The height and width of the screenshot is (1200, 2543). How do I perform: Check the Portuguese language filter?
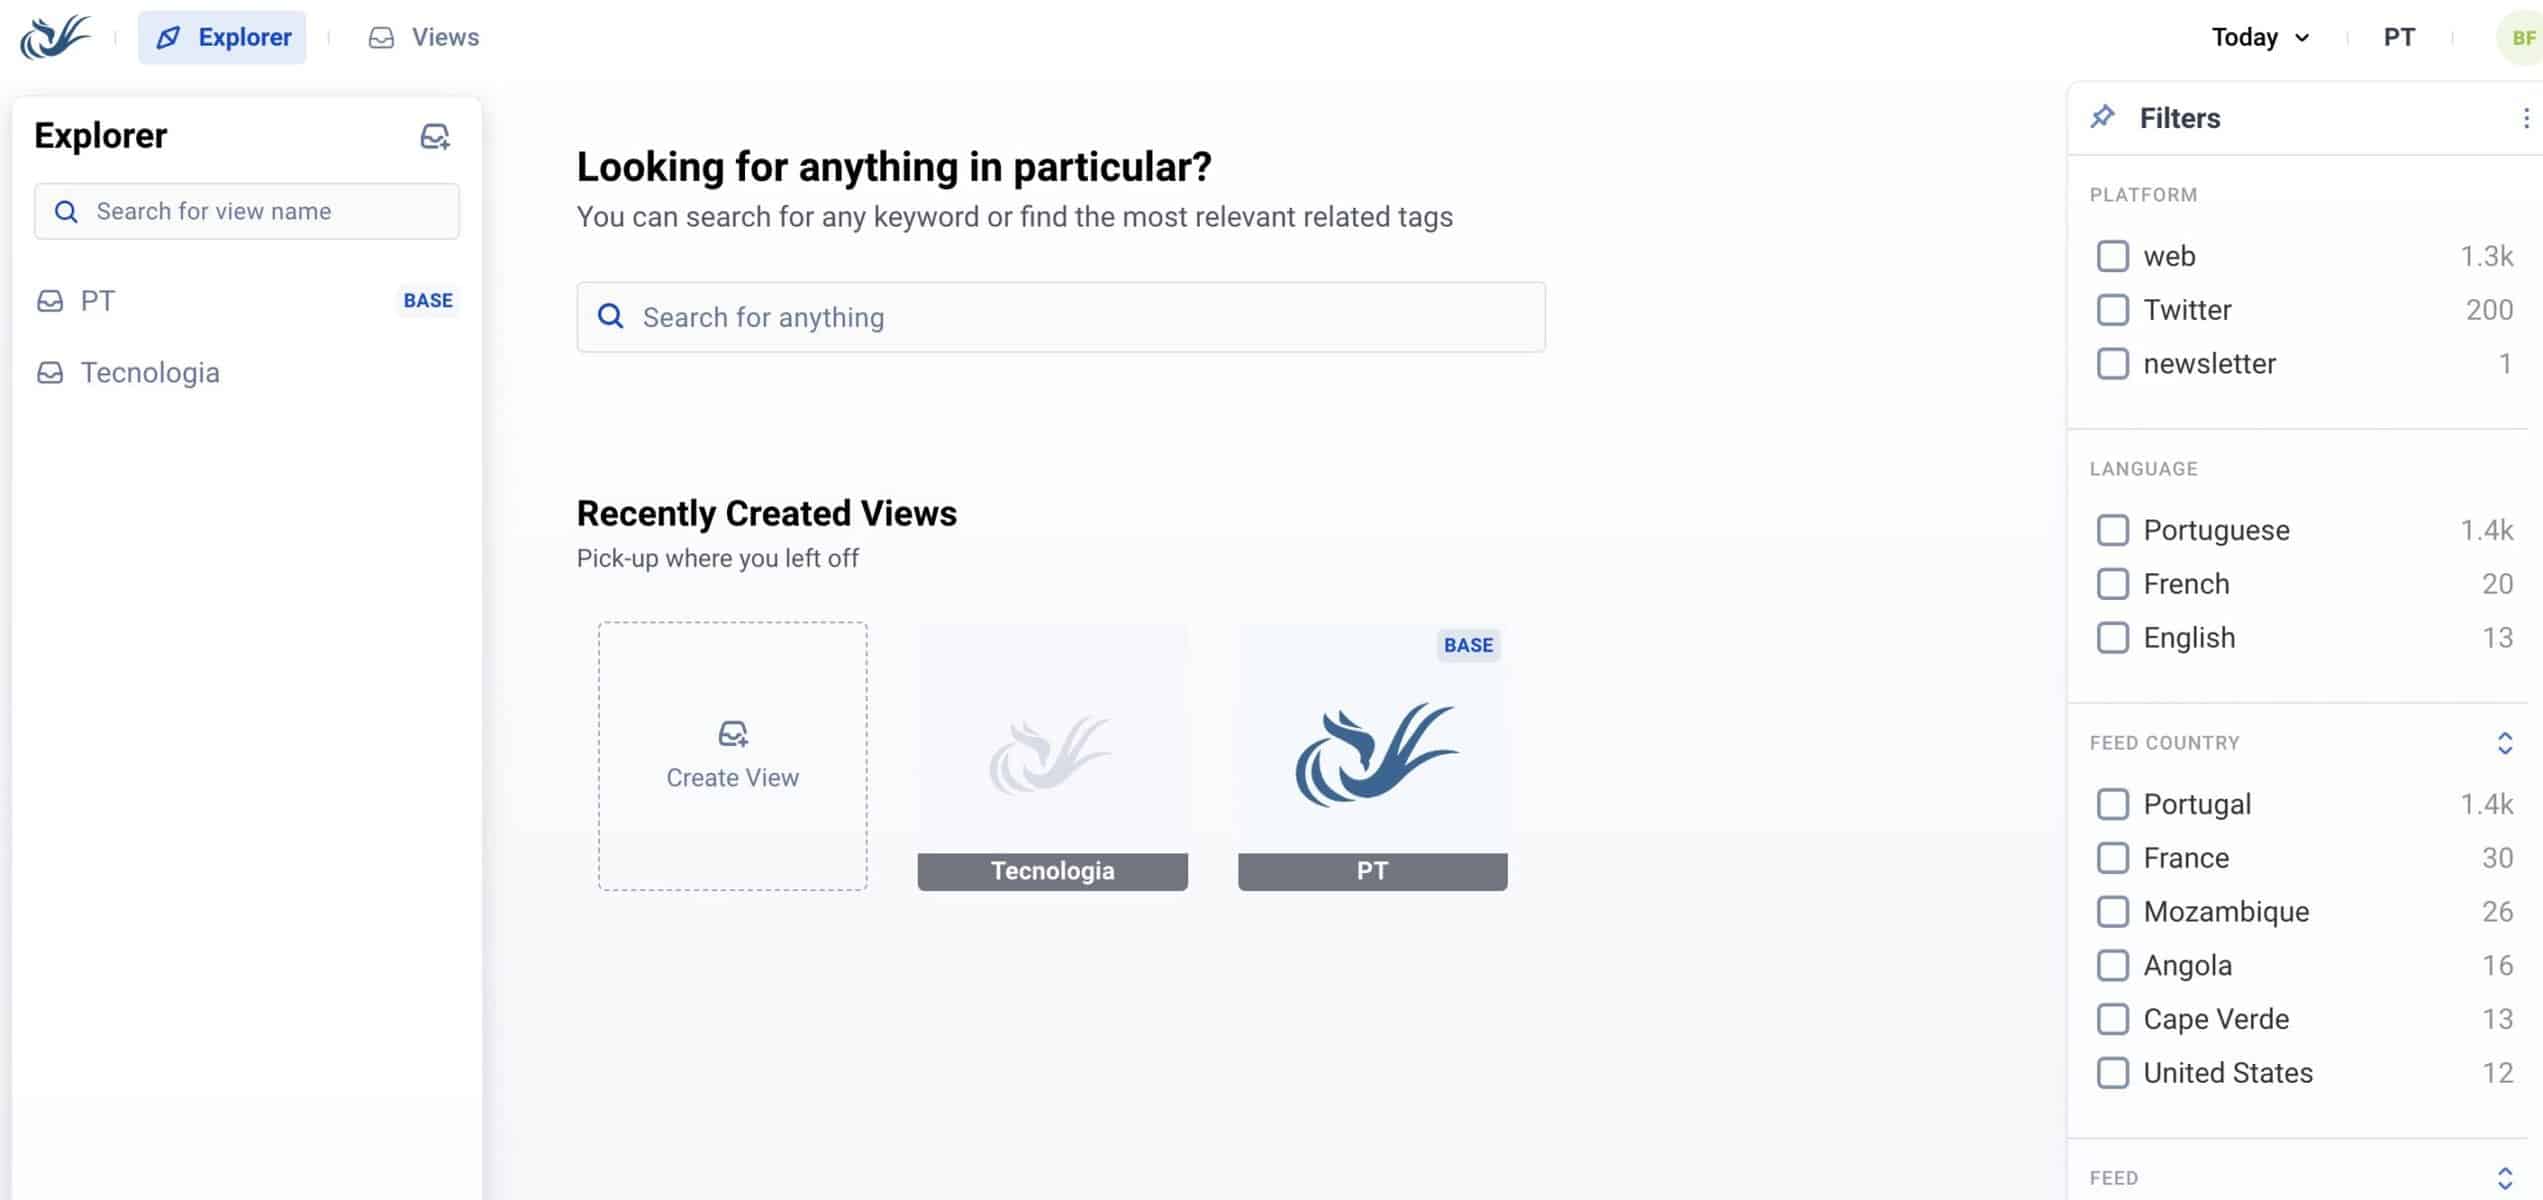click(x=2112, y=530)
